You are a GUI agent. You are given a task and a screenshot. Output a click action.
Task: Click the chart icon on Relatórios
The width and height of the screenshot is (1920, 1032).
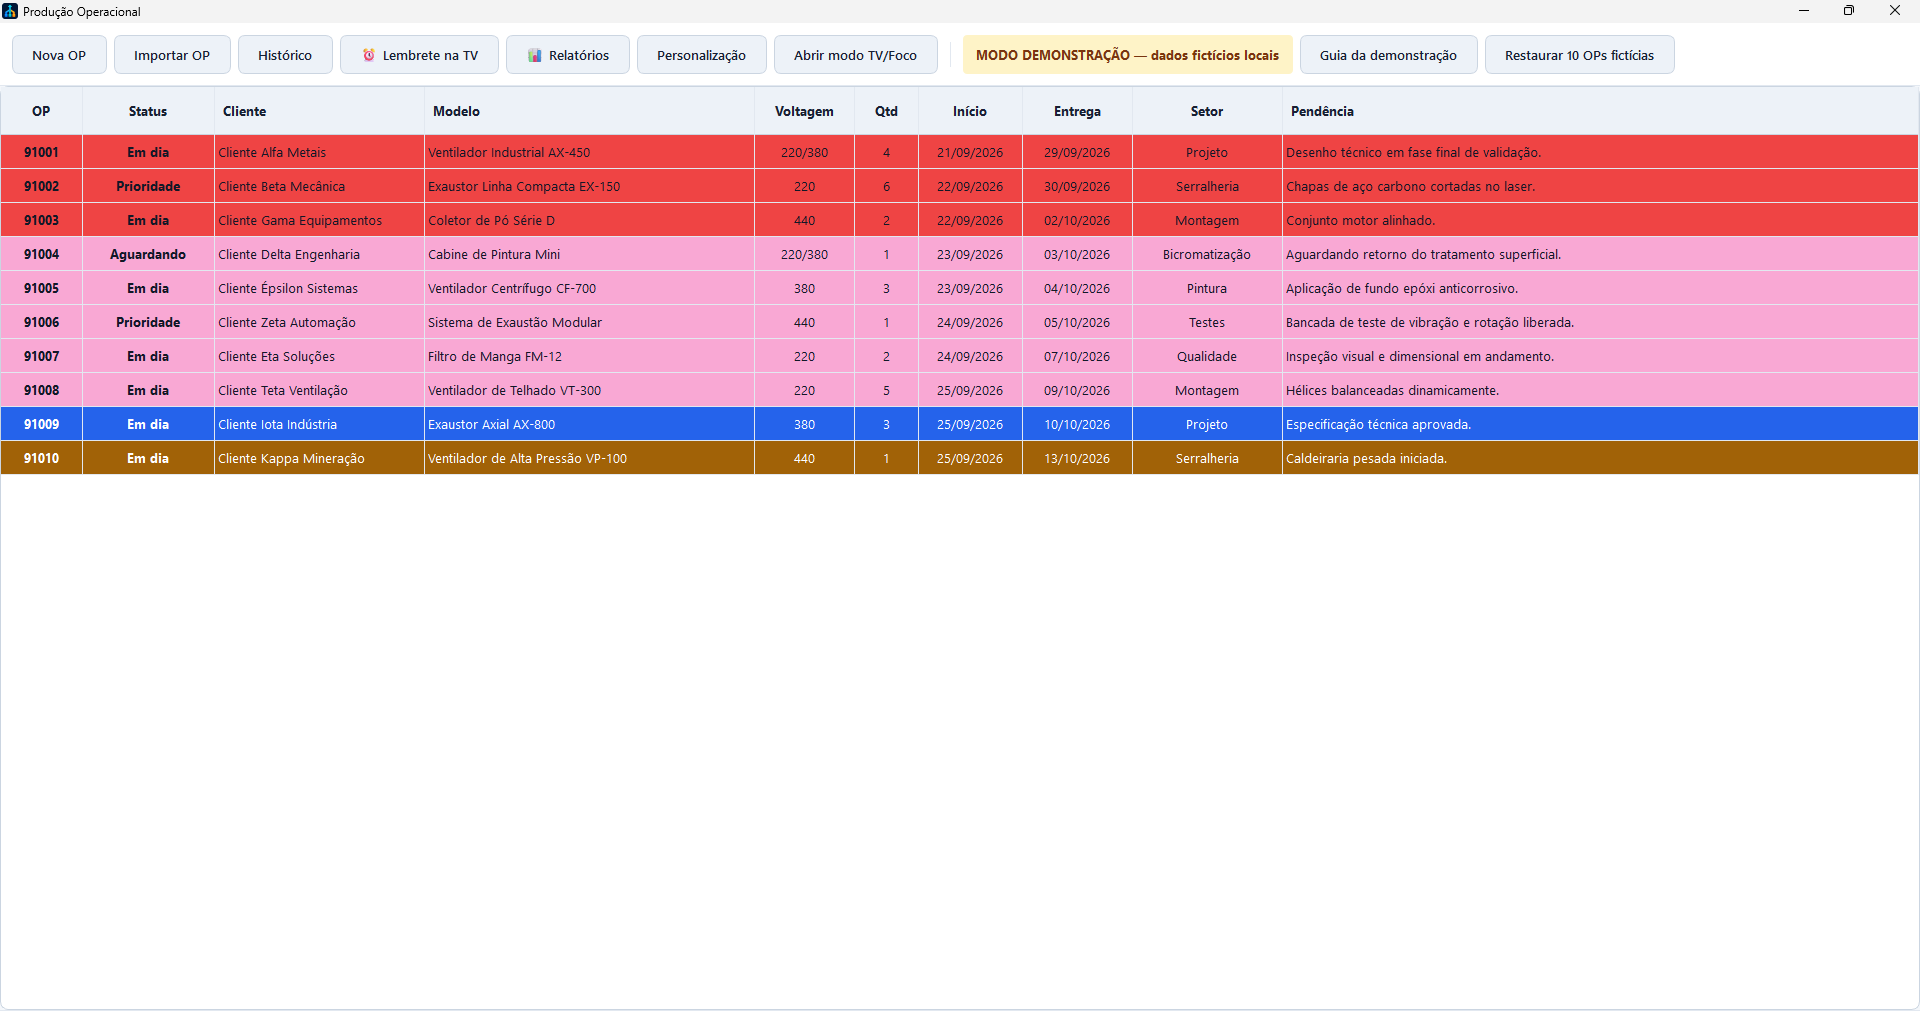(535, 55)
